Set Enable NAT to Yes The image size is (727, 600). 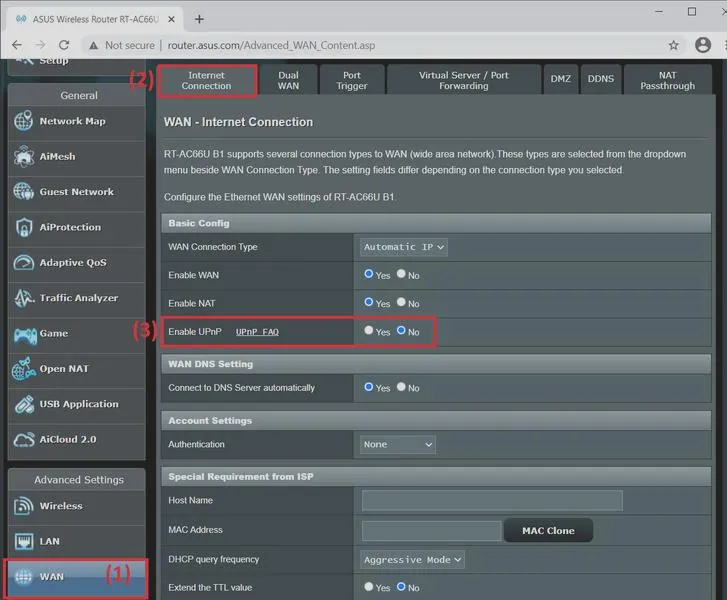tap(369, 302)
